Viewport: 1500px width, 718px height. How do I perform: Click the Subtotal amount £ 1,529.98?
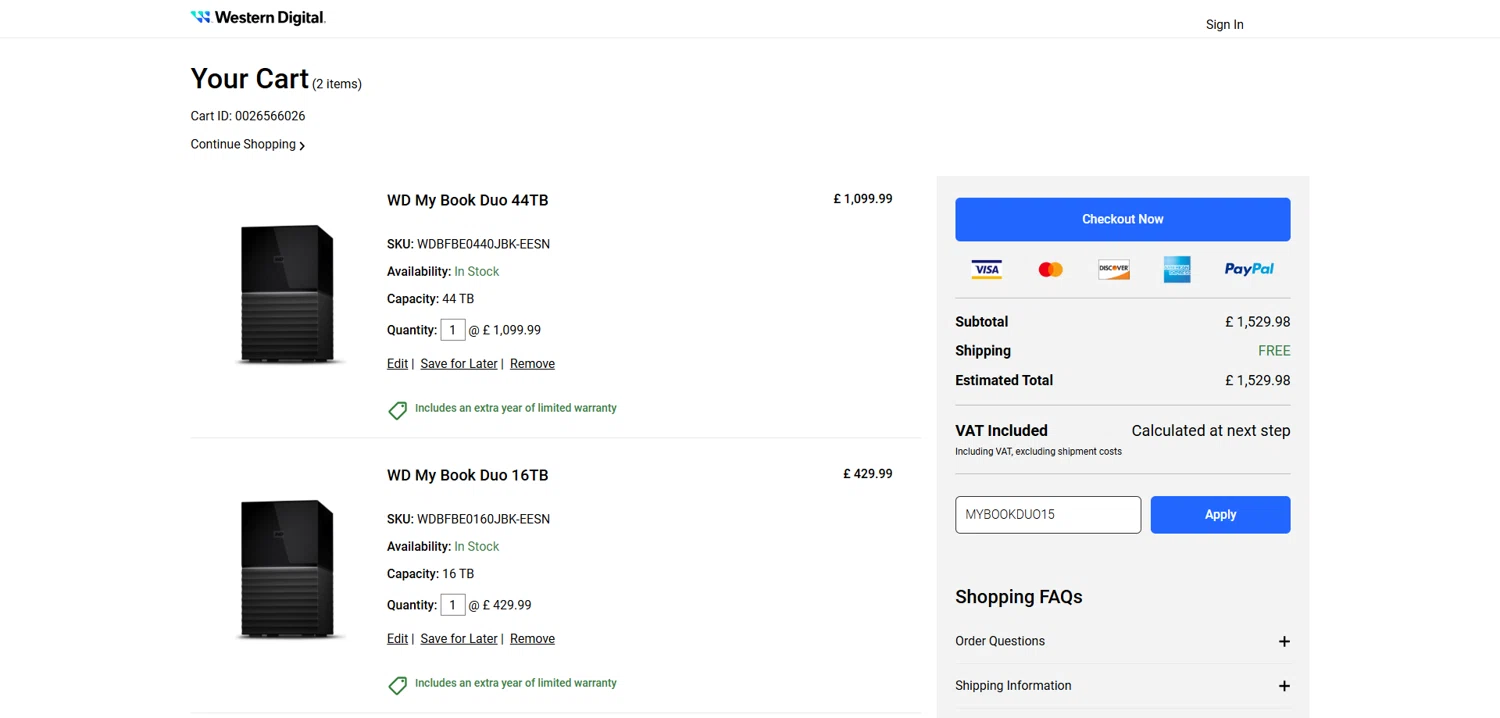(x=1257, y=322)
